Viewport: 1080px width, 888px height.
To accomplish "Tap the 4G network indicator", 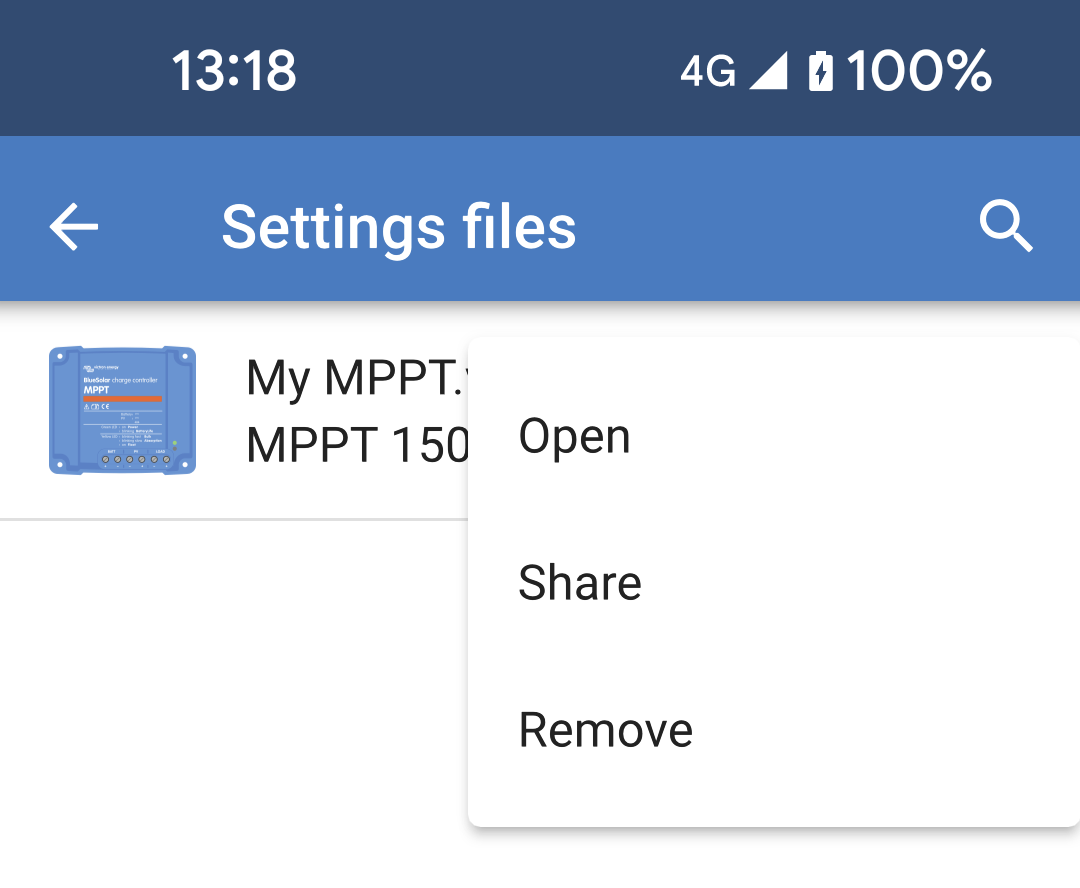I will pos(708,70).
